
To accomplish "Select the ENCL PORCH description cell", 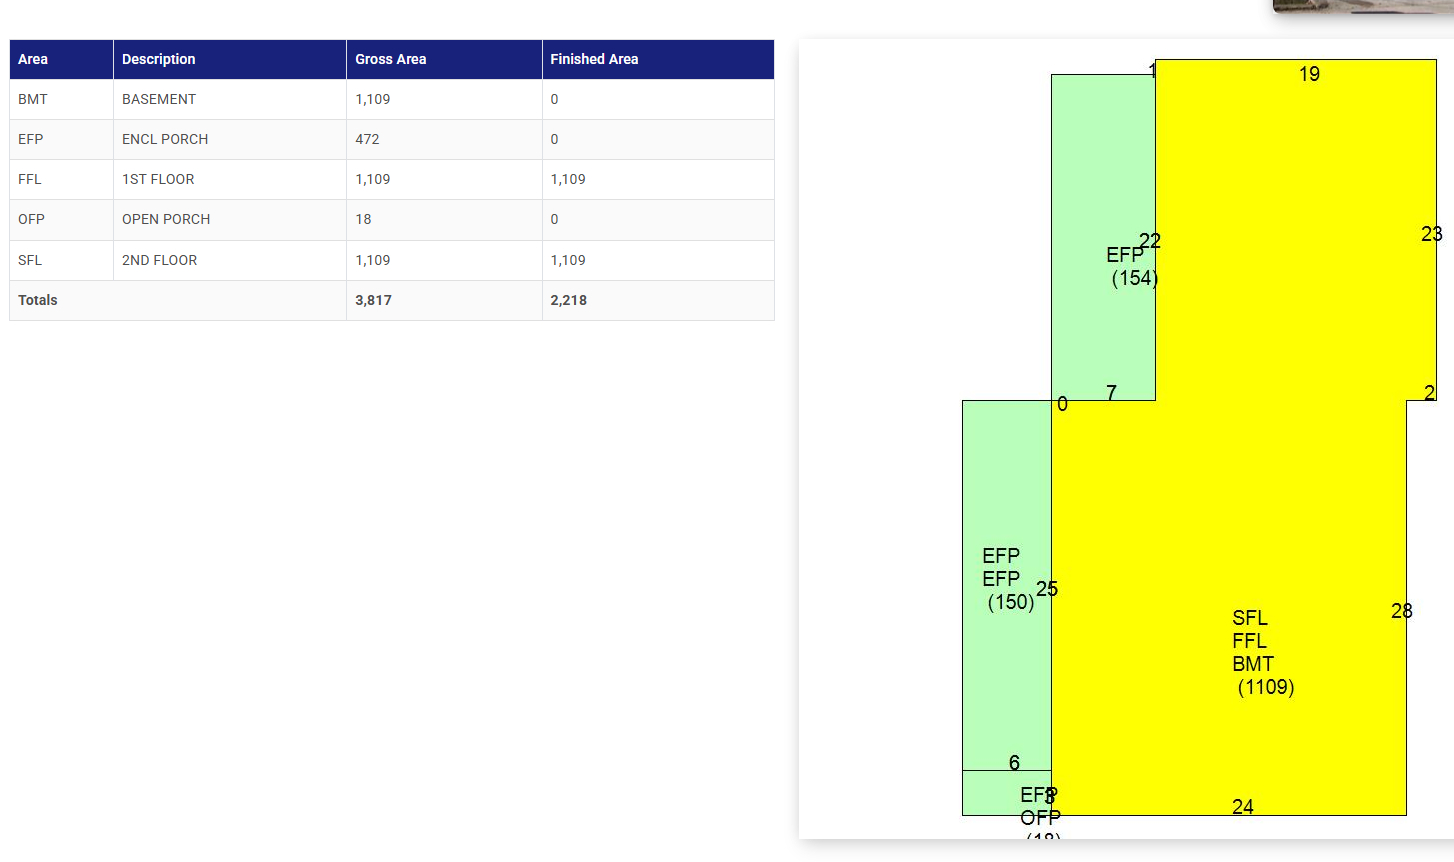I will click(x=165, y=139).
